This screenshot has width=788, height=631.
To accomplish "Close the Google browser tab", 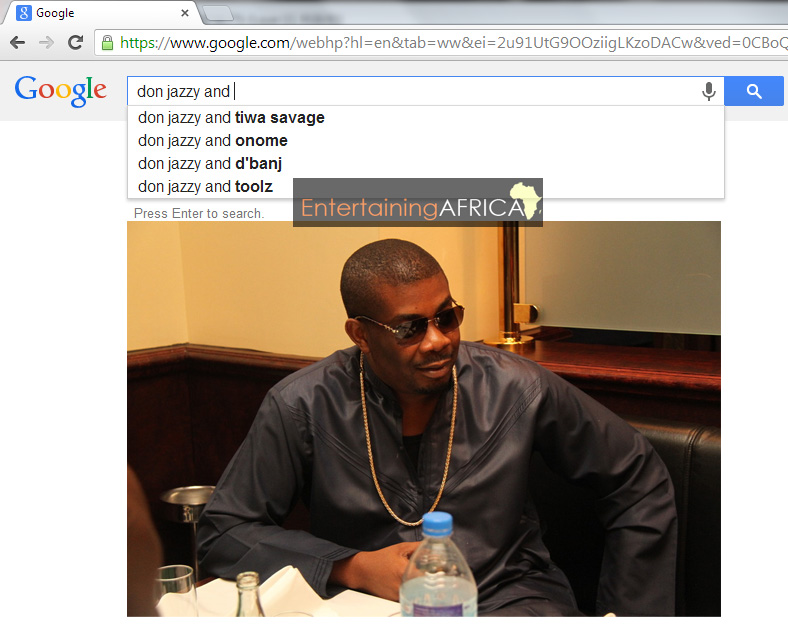I will tap(185, 13).
